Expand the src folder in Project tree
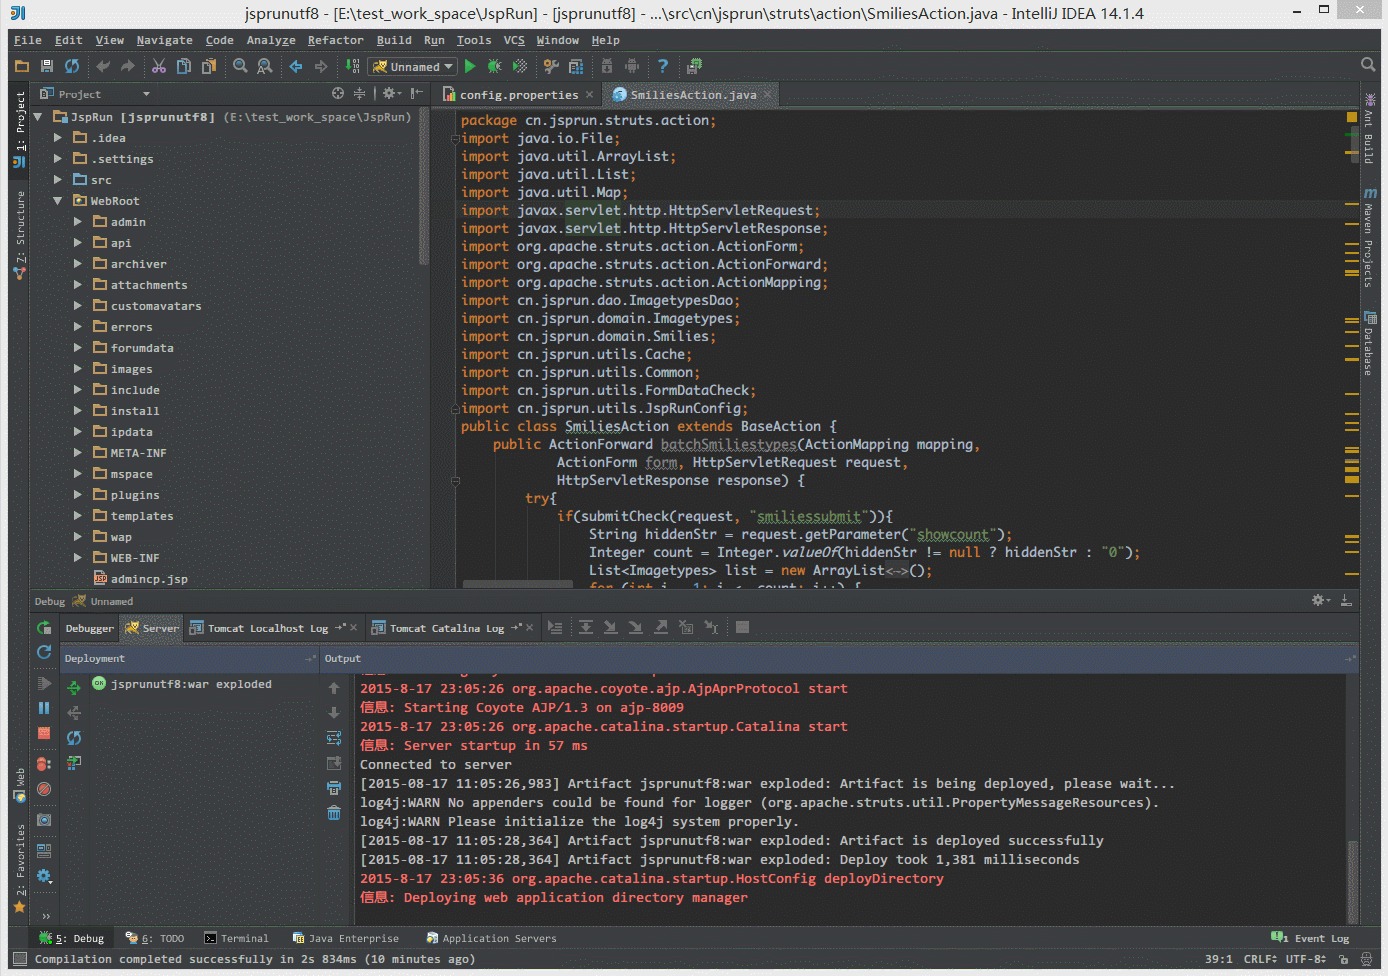This screenshot has width=1388, height=976. 58,180
